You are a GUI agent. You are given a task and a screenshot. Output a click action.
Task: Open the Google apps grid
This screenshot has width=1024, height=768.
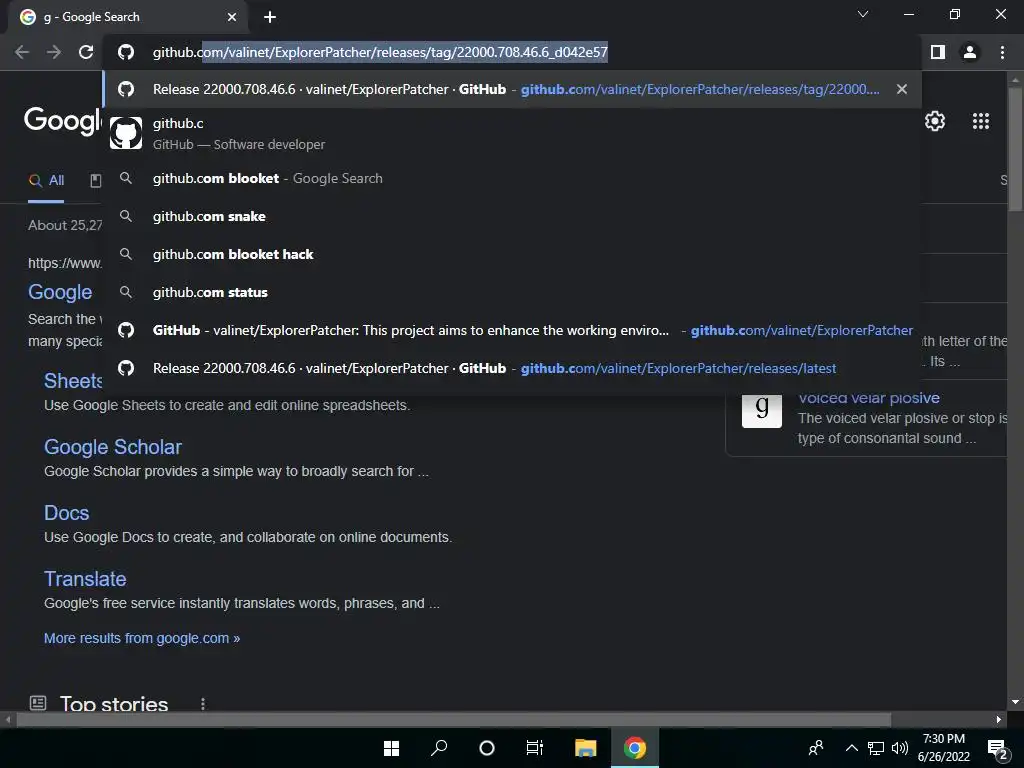980,121
